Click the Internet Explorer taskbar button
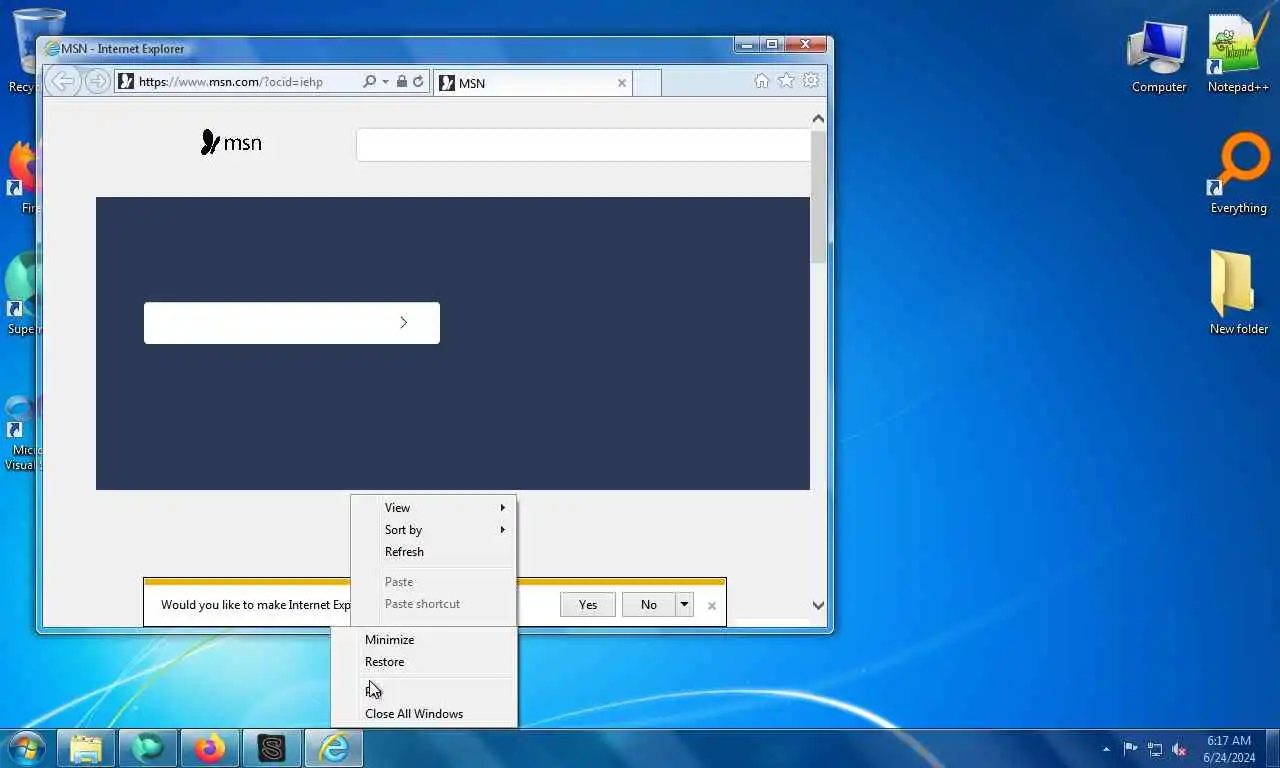The image size is (1280, 768). pyautogui.click(x=334, y=748)
